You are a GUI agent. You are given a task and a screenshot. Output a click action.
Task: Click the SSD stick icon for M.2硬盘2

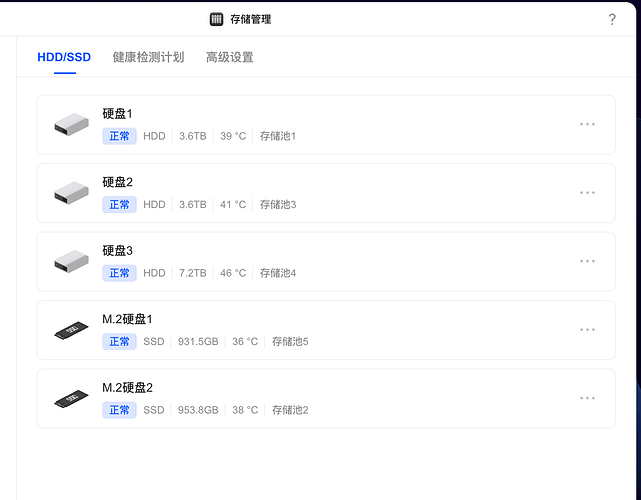72,399
